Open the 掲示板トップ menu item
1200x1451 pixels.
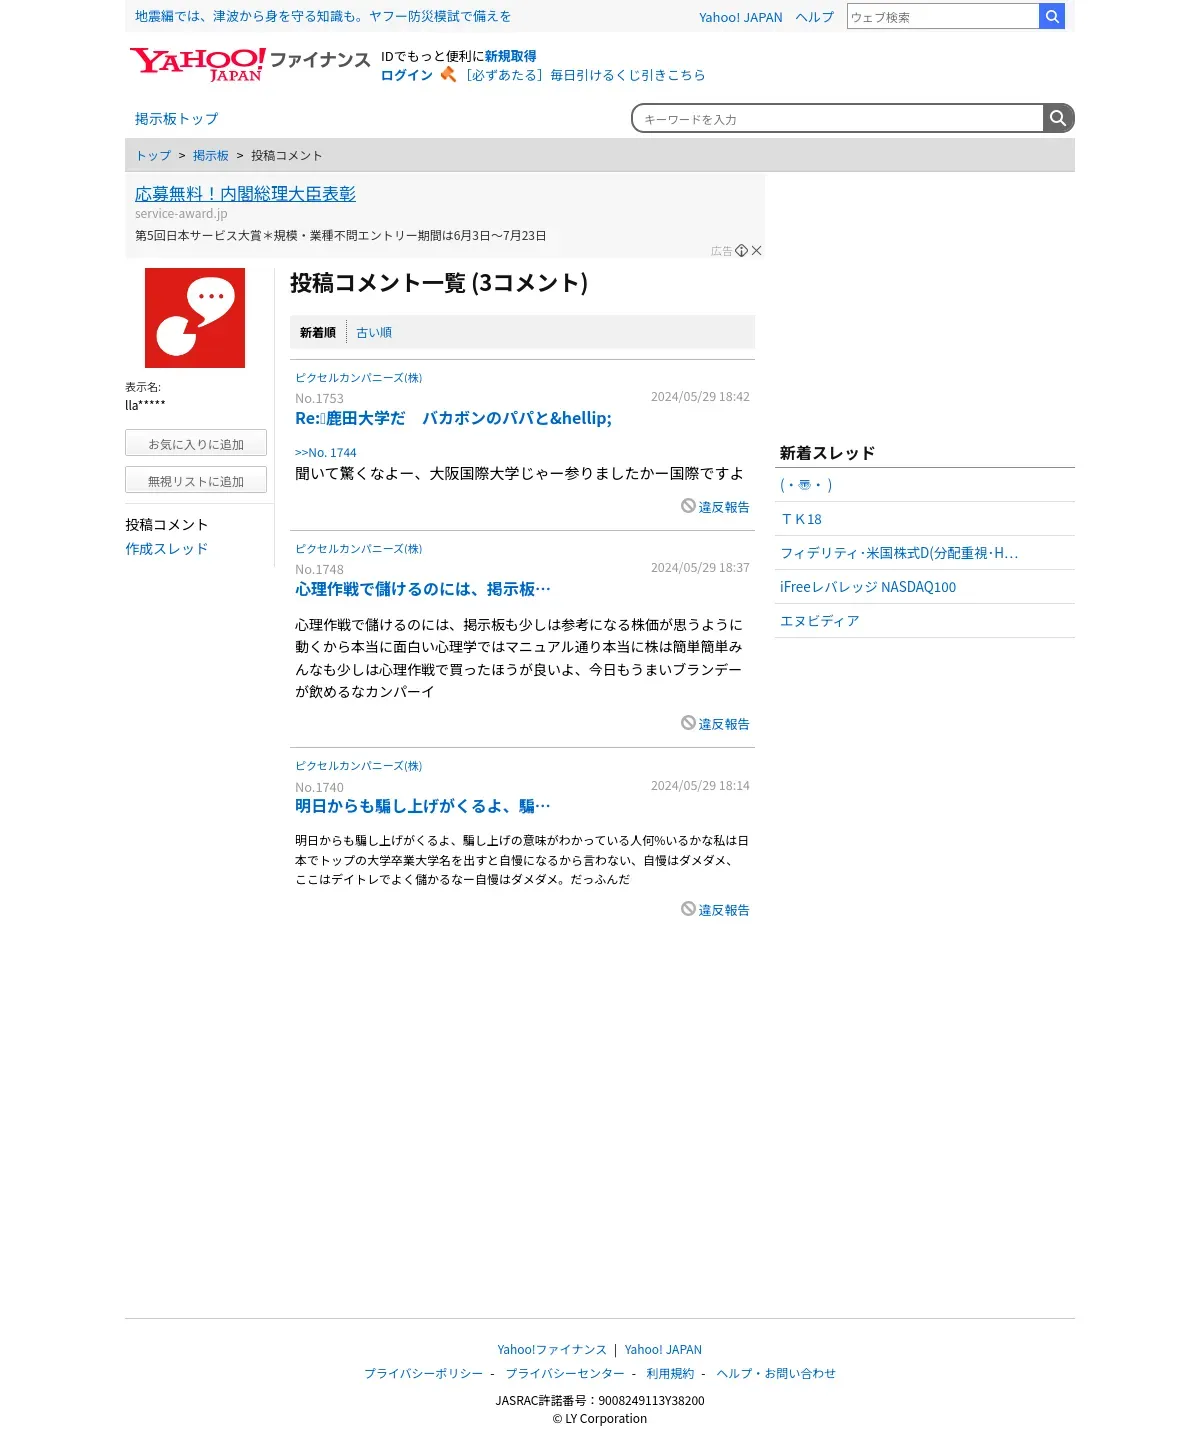click(x=176, y=119)
